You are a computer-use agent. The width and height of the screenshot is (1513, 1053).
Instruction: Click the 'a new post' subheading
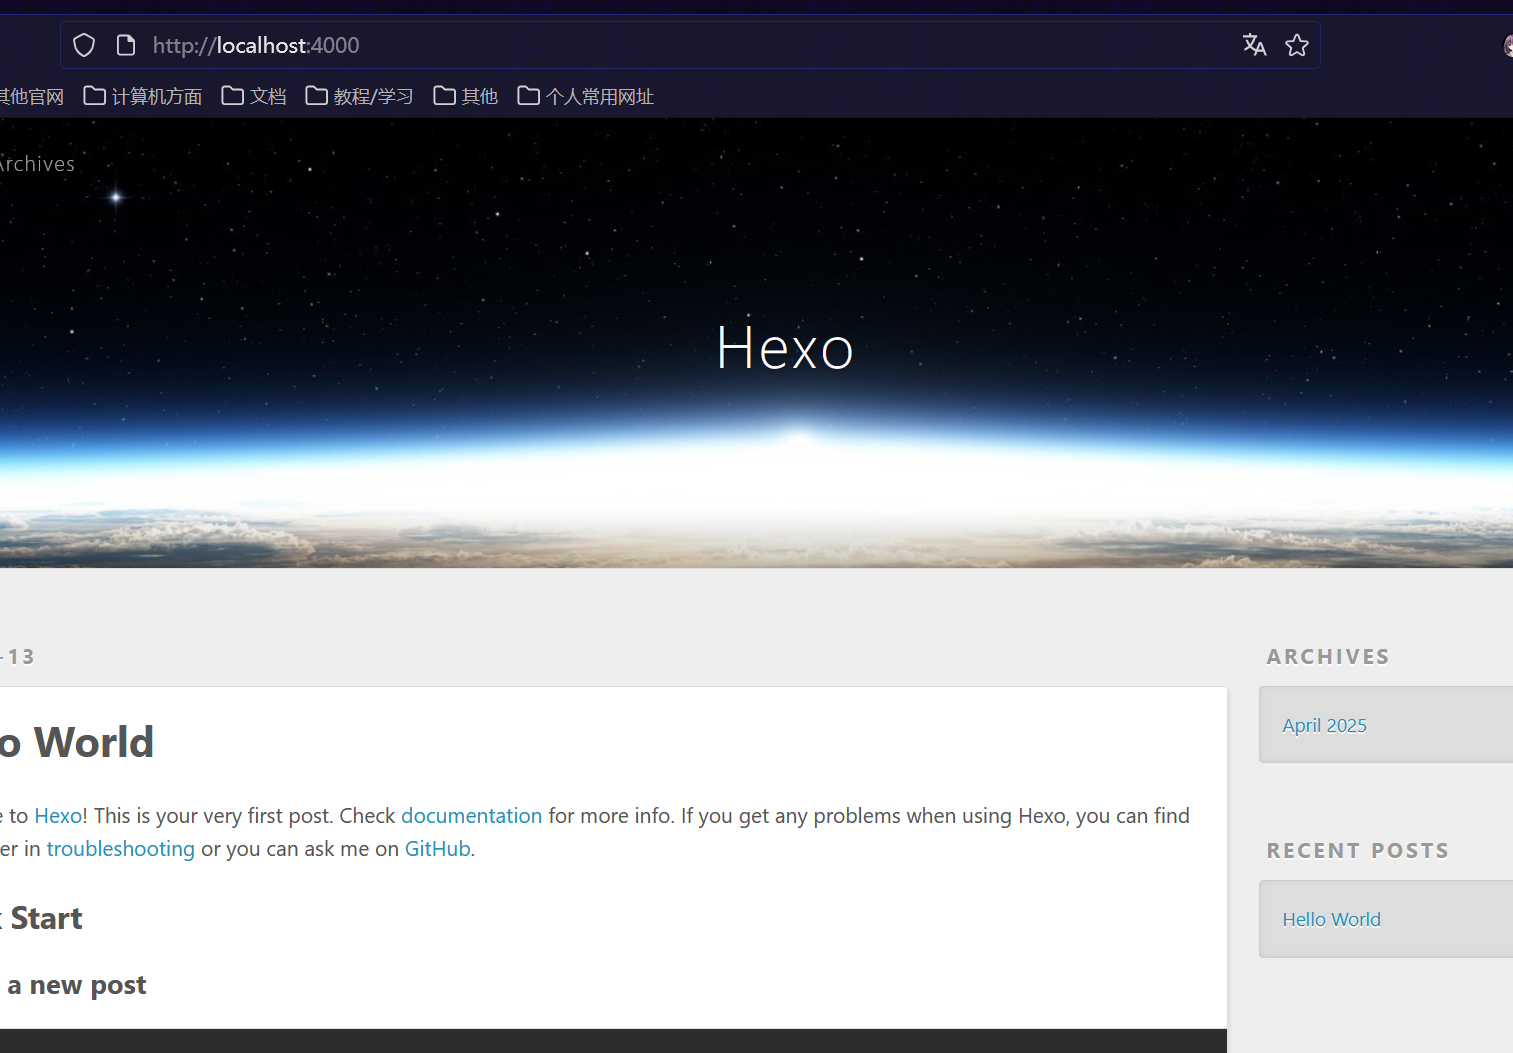tap(76, 985)
